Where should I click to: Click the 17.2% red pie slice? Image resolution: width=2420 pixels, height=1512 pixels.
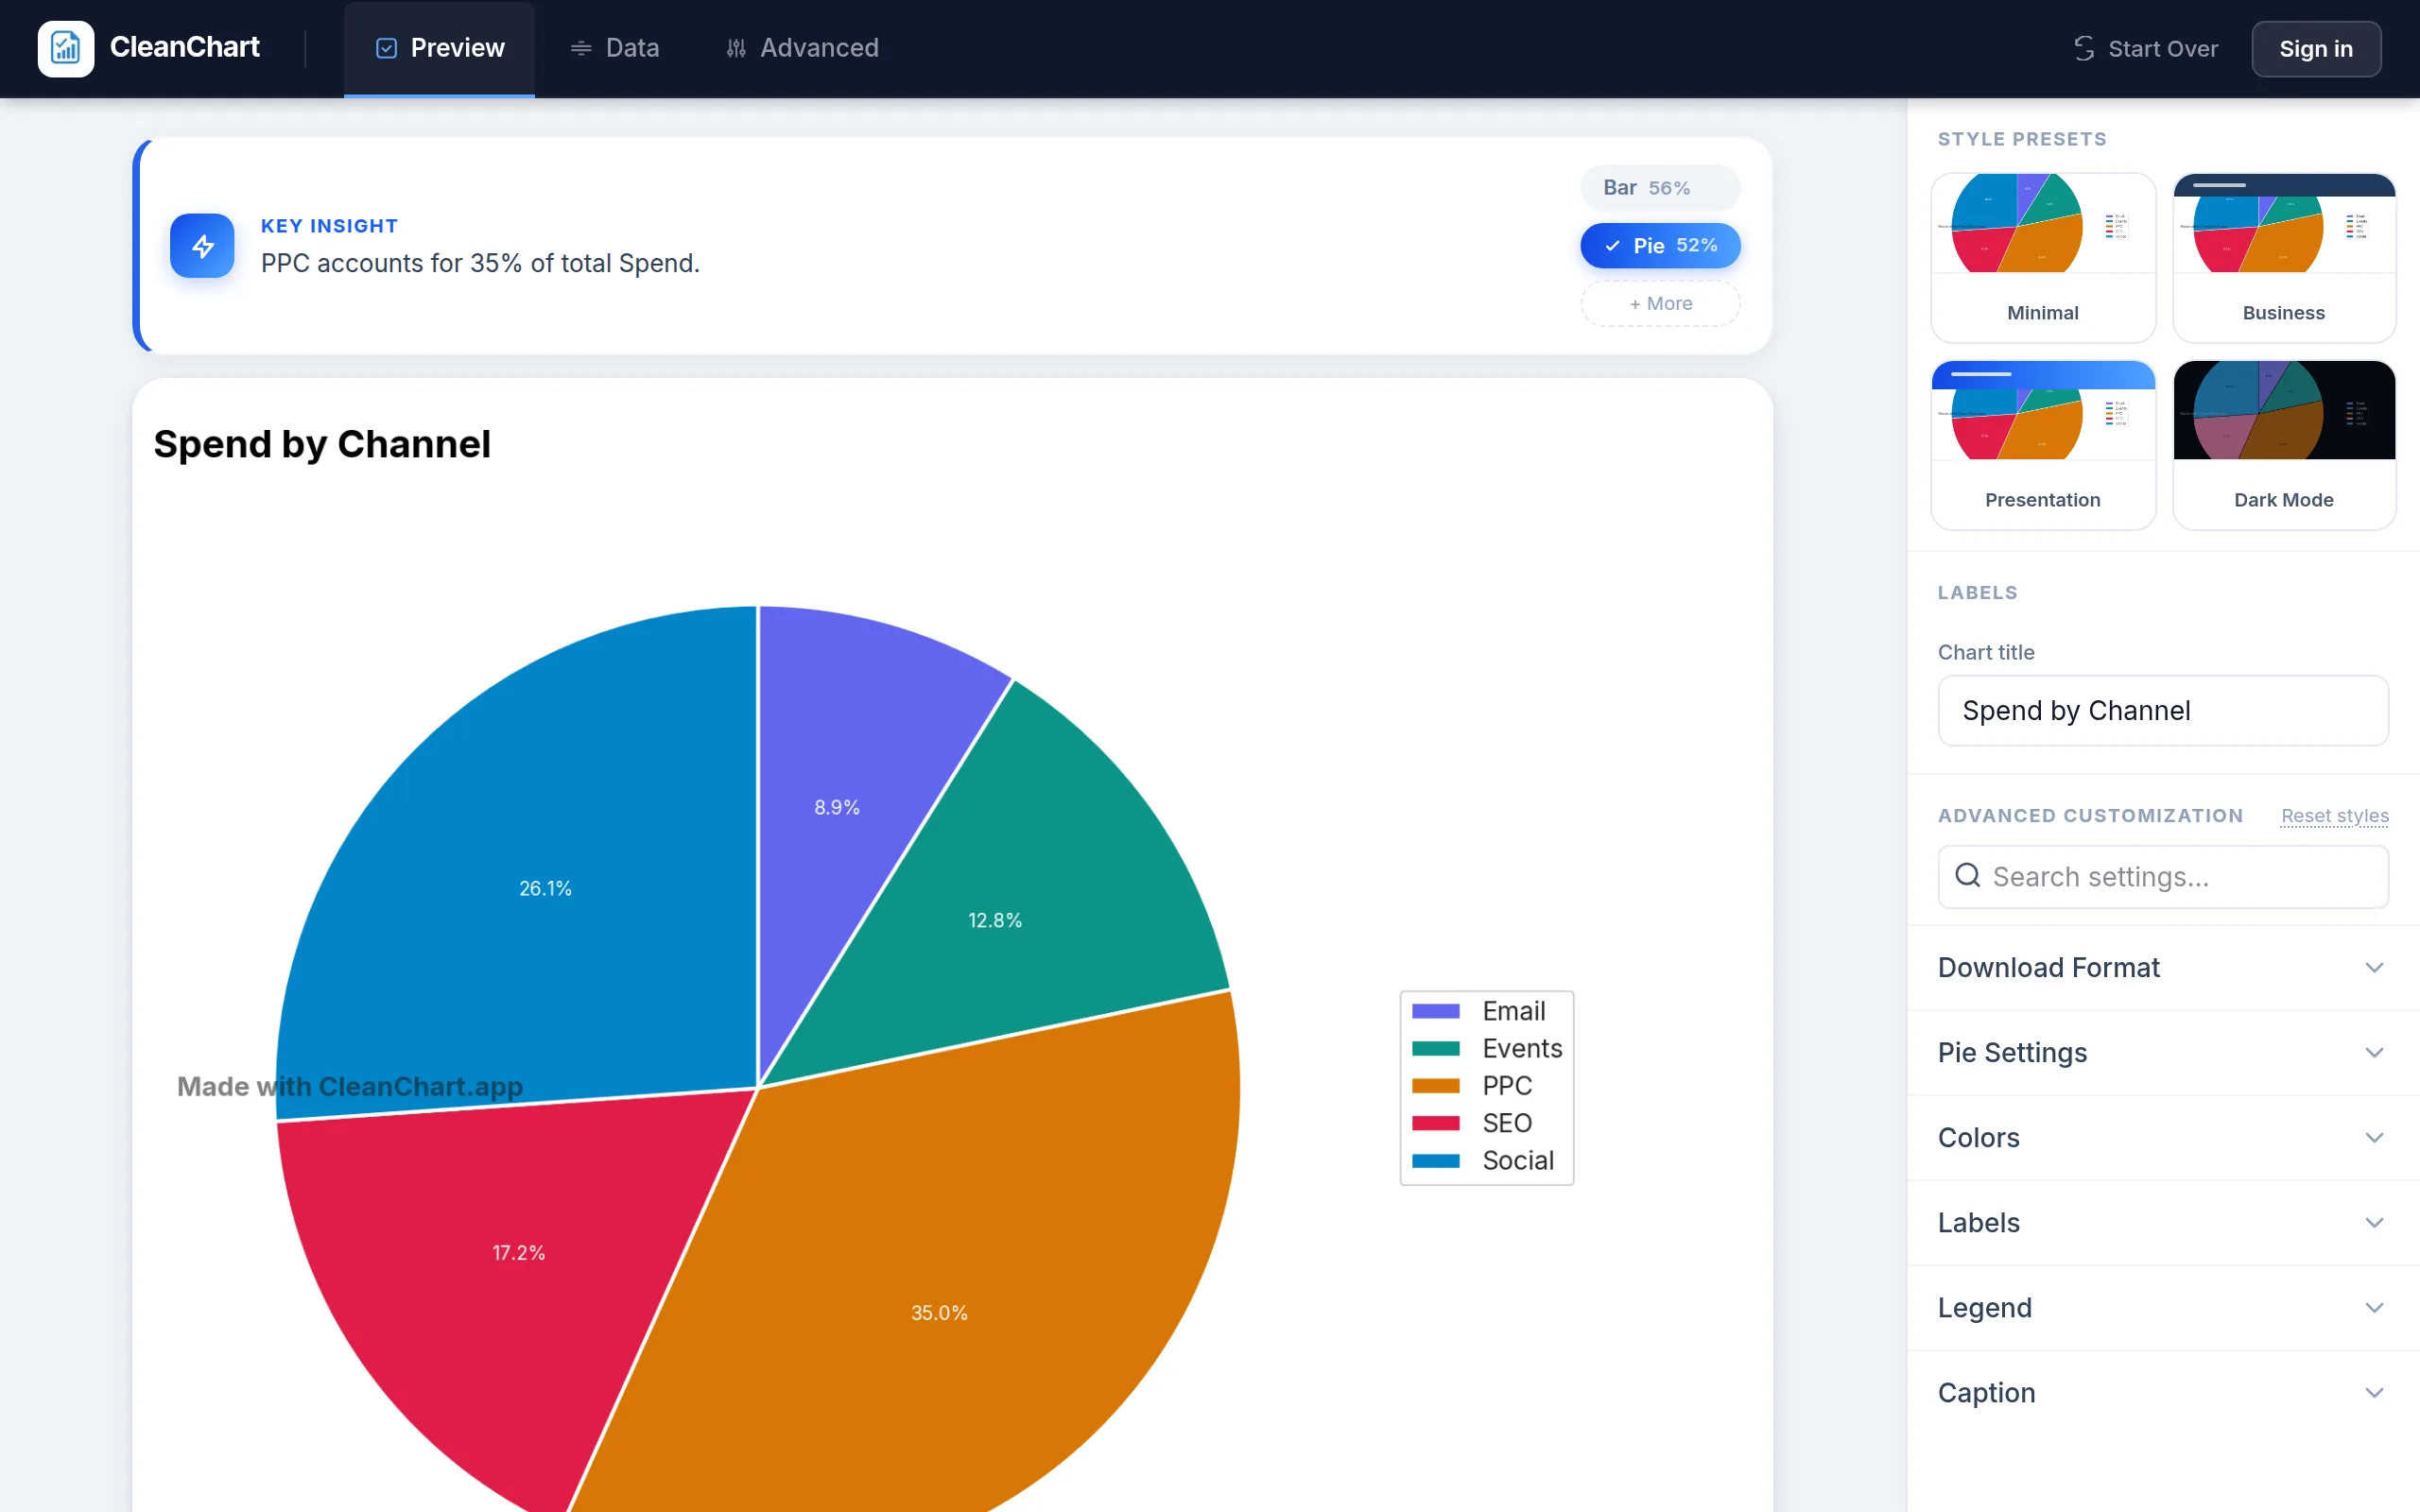(x=518, y=1252)
